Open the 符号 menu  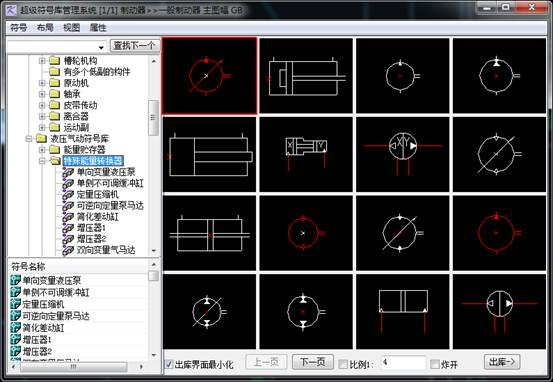(18, 28)
